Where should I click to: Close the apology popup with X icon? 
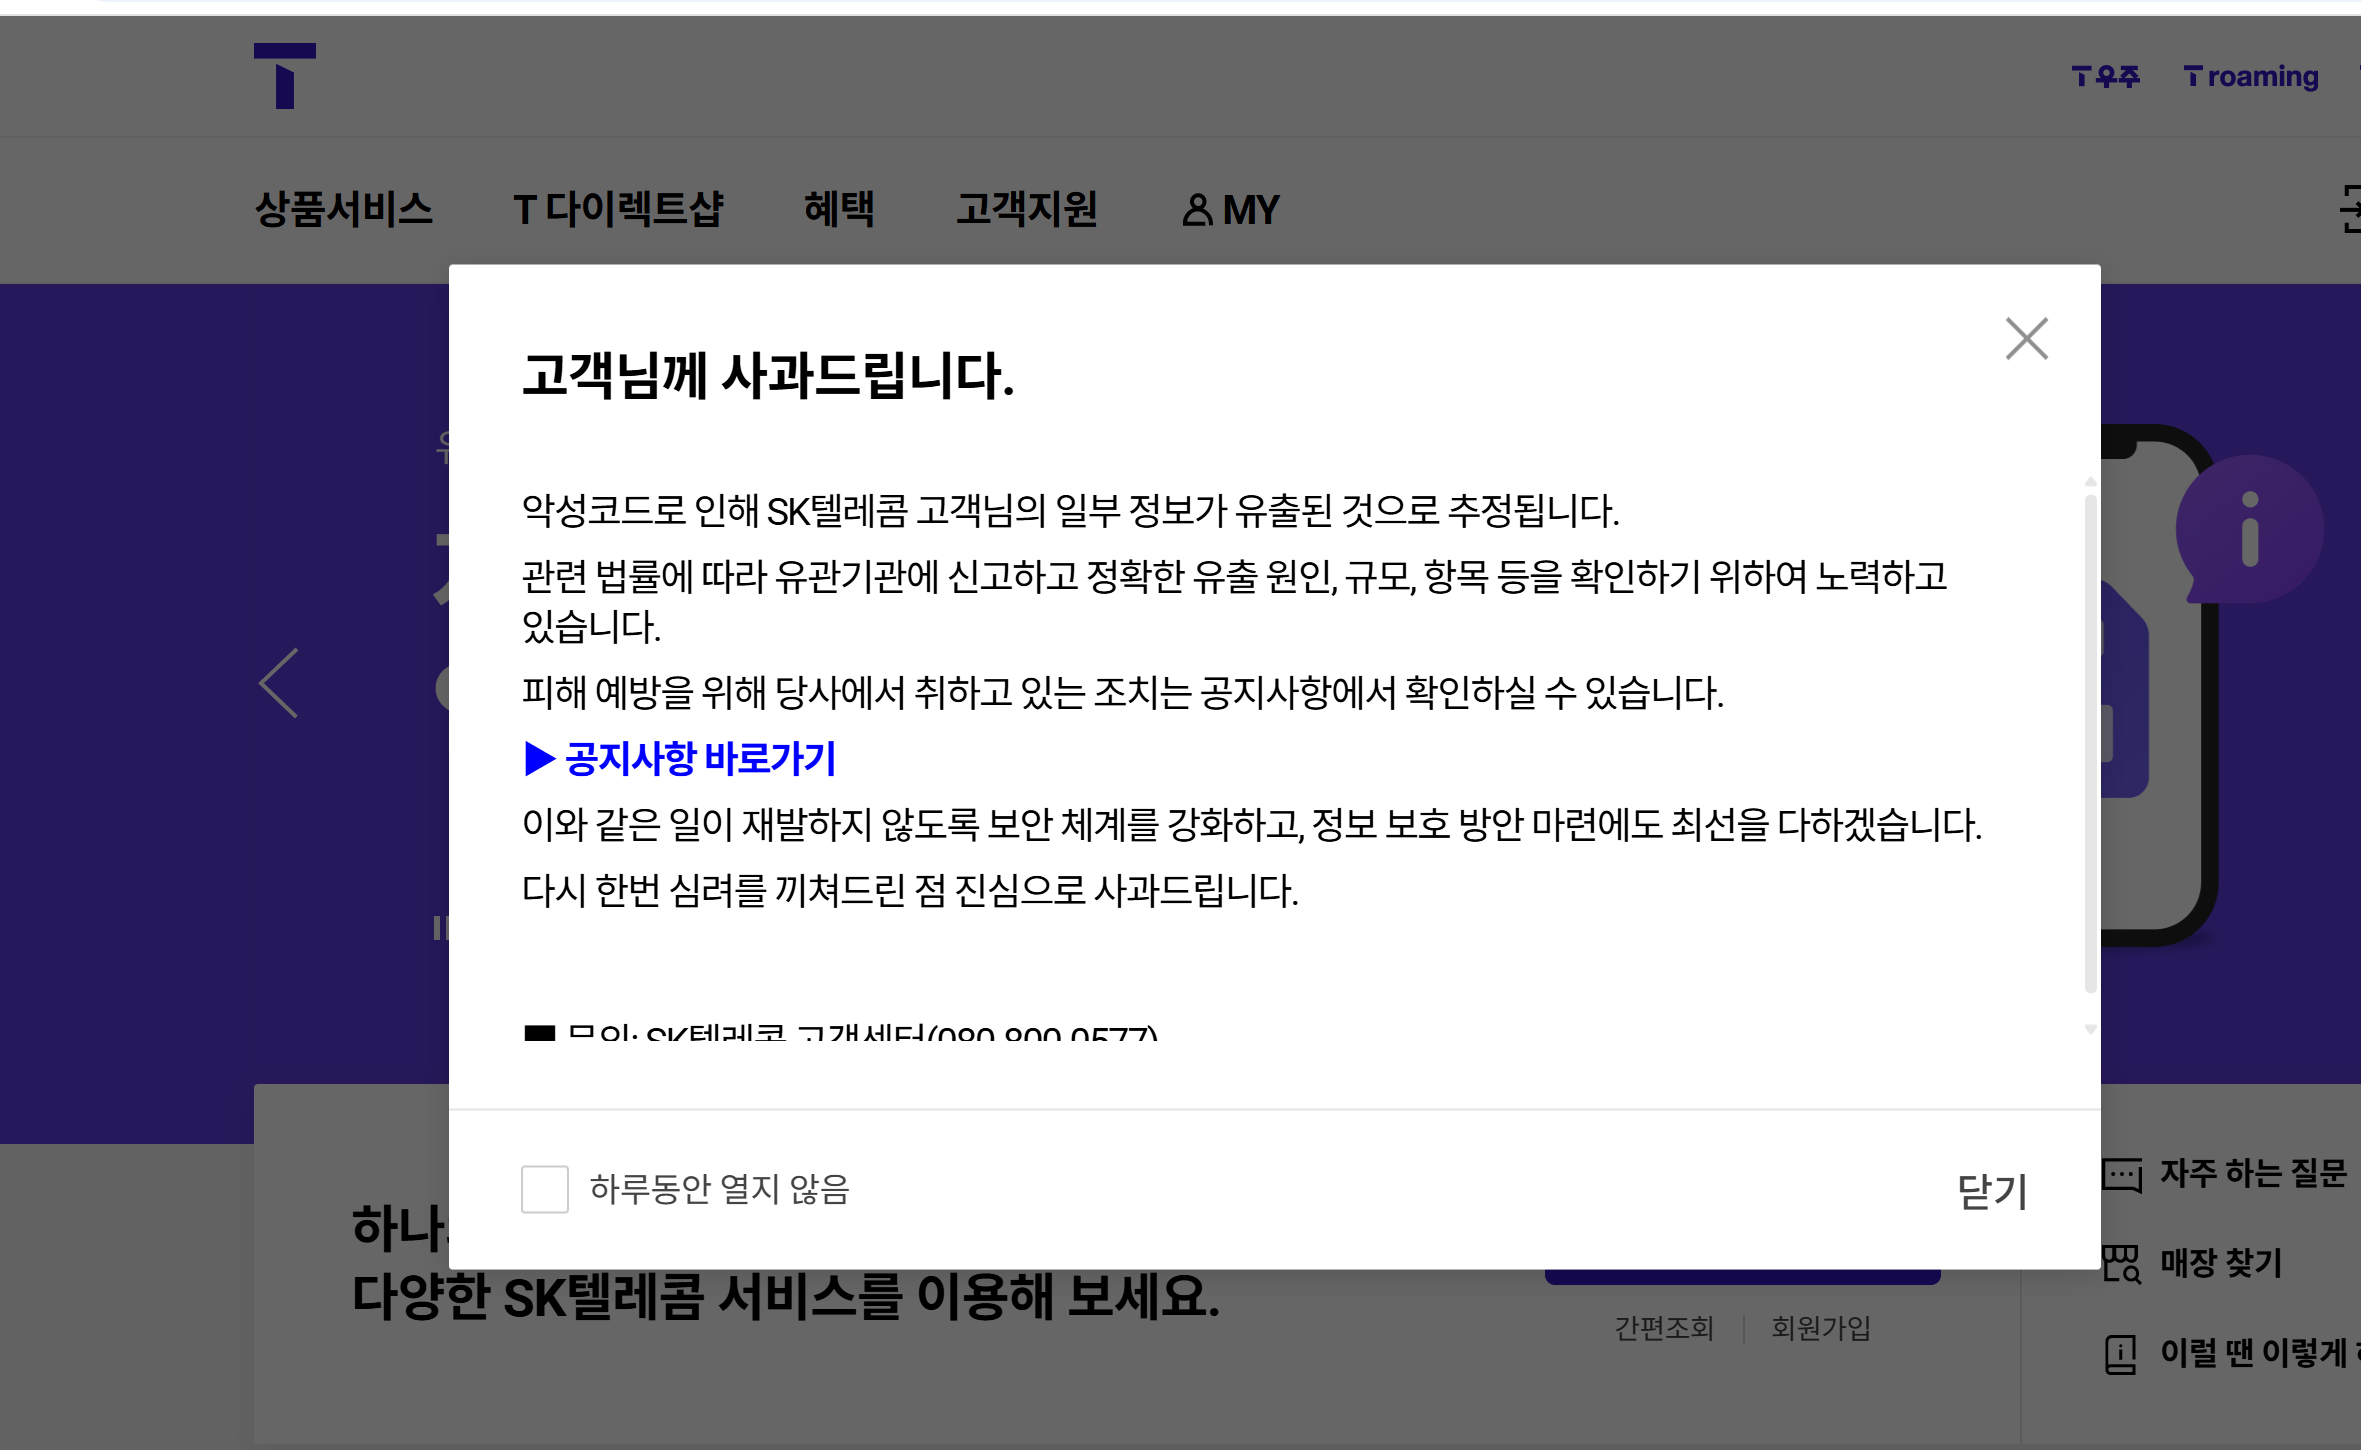[2026, 339]
